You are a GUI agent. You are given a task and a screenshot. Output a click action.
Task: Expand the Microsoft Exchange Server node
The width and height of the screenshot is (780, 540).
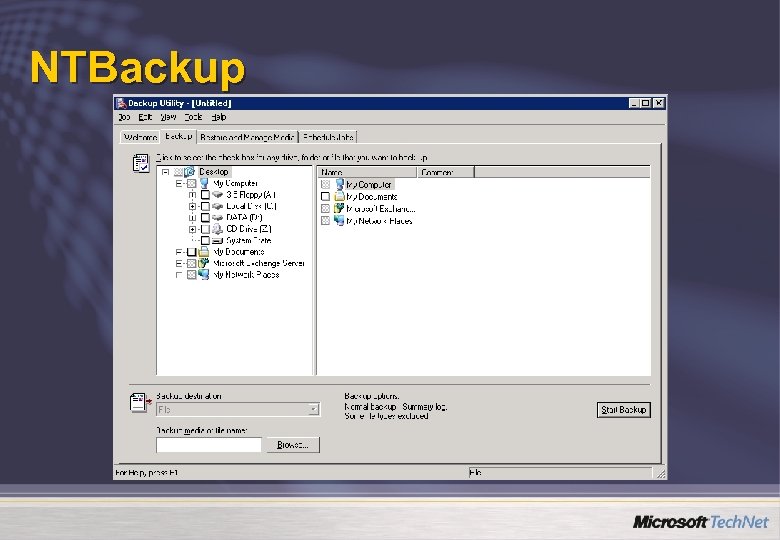click(x=179, y=264)
